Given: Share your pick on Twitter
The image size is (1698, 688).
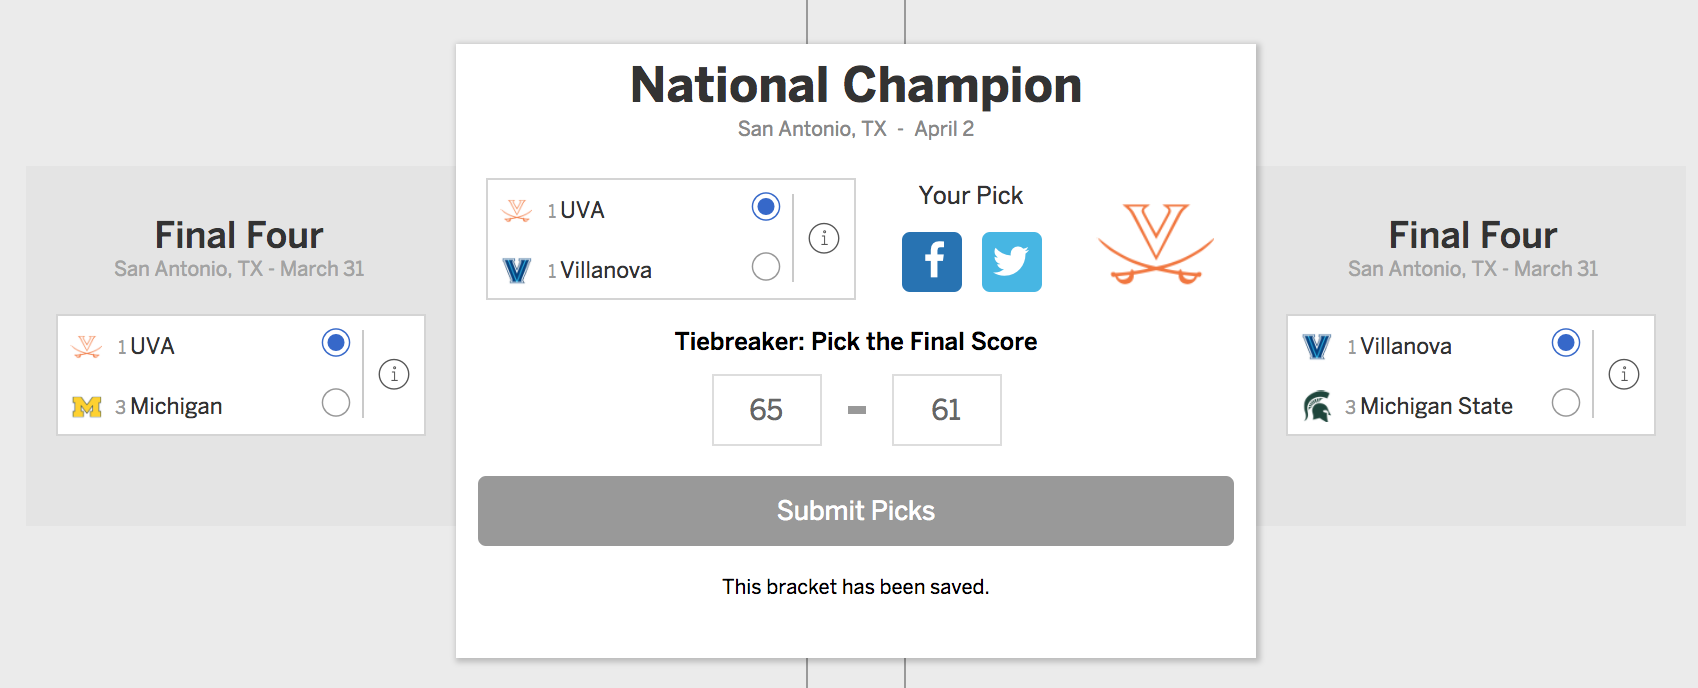Looking at the screenshot, I should (x=1011, y=262).
